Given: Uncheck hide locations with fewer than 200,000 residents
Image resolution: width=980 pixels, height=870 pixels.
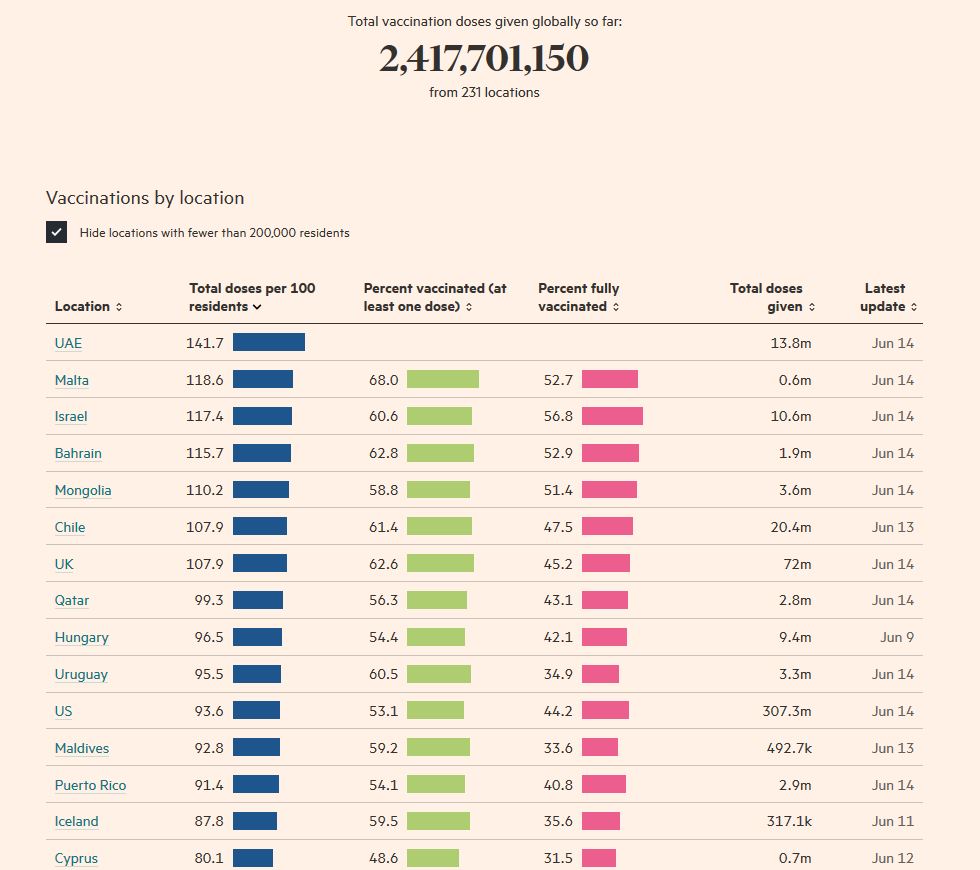Looking at the screenshot, I should pyautogui.click(x=57, y=232).
